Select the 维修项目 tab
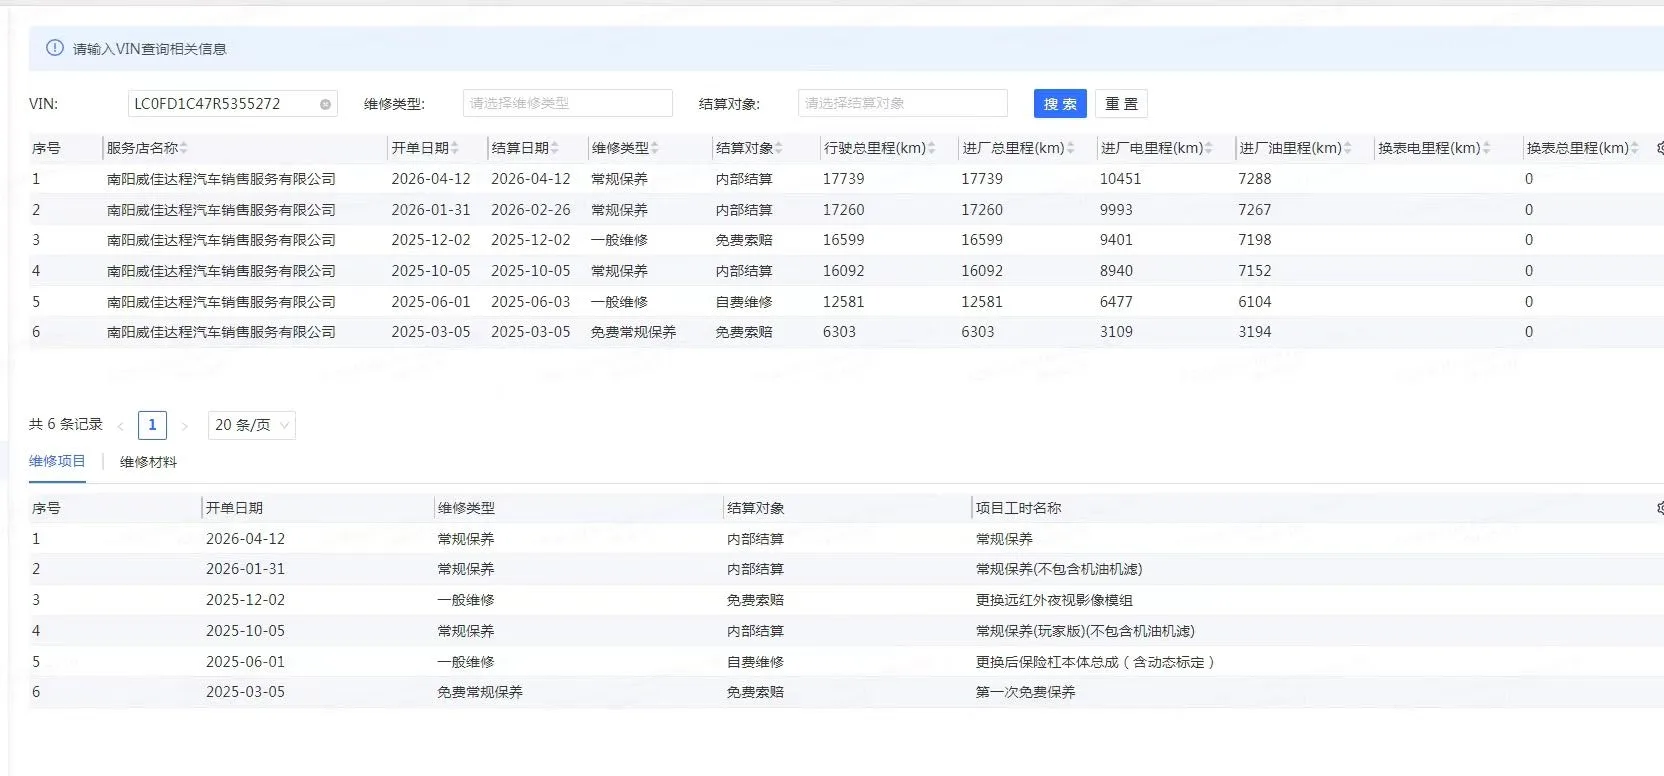The height and width of the screenshot is (776, 1664). tap(57, 461)
